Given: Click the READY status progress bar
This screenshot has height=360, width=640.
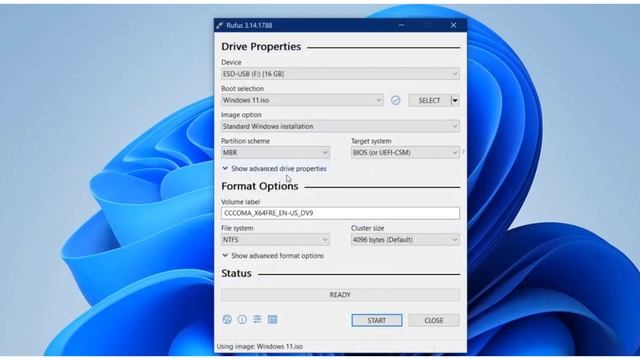Looking at the screenshot, I should coord(340,295).
